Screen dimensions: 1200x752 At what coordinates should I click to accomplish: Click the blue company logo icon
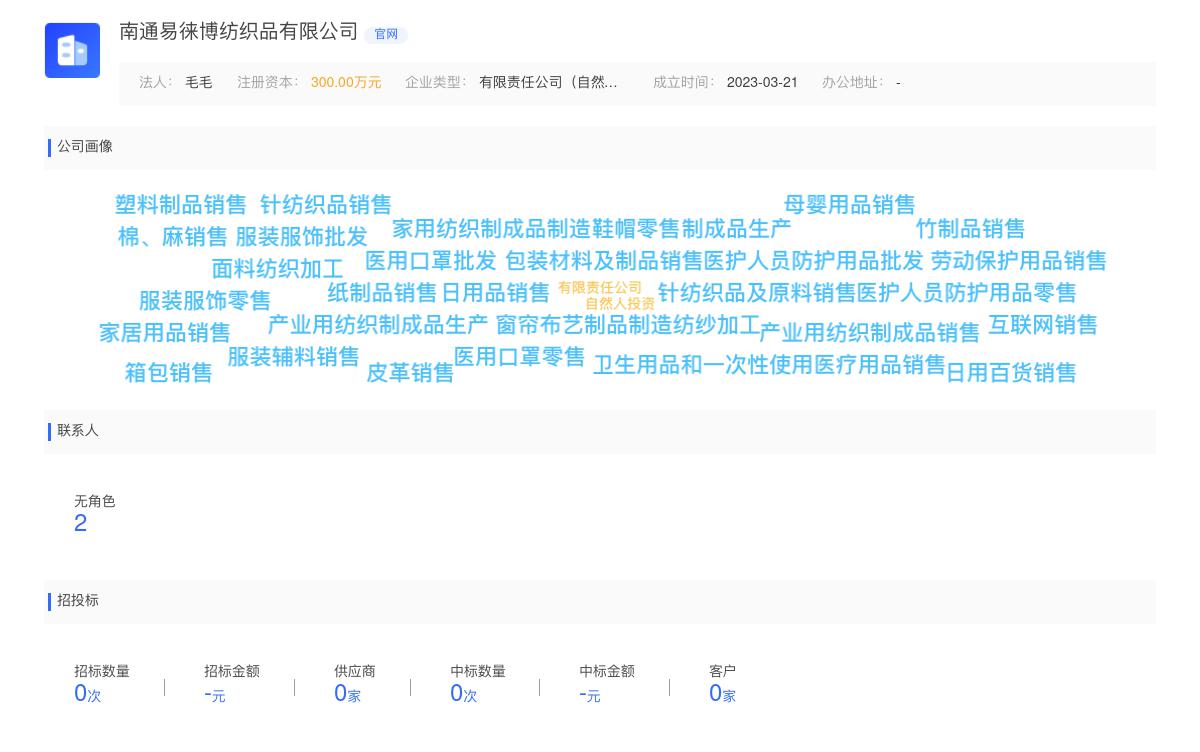[x=72, y=50]
